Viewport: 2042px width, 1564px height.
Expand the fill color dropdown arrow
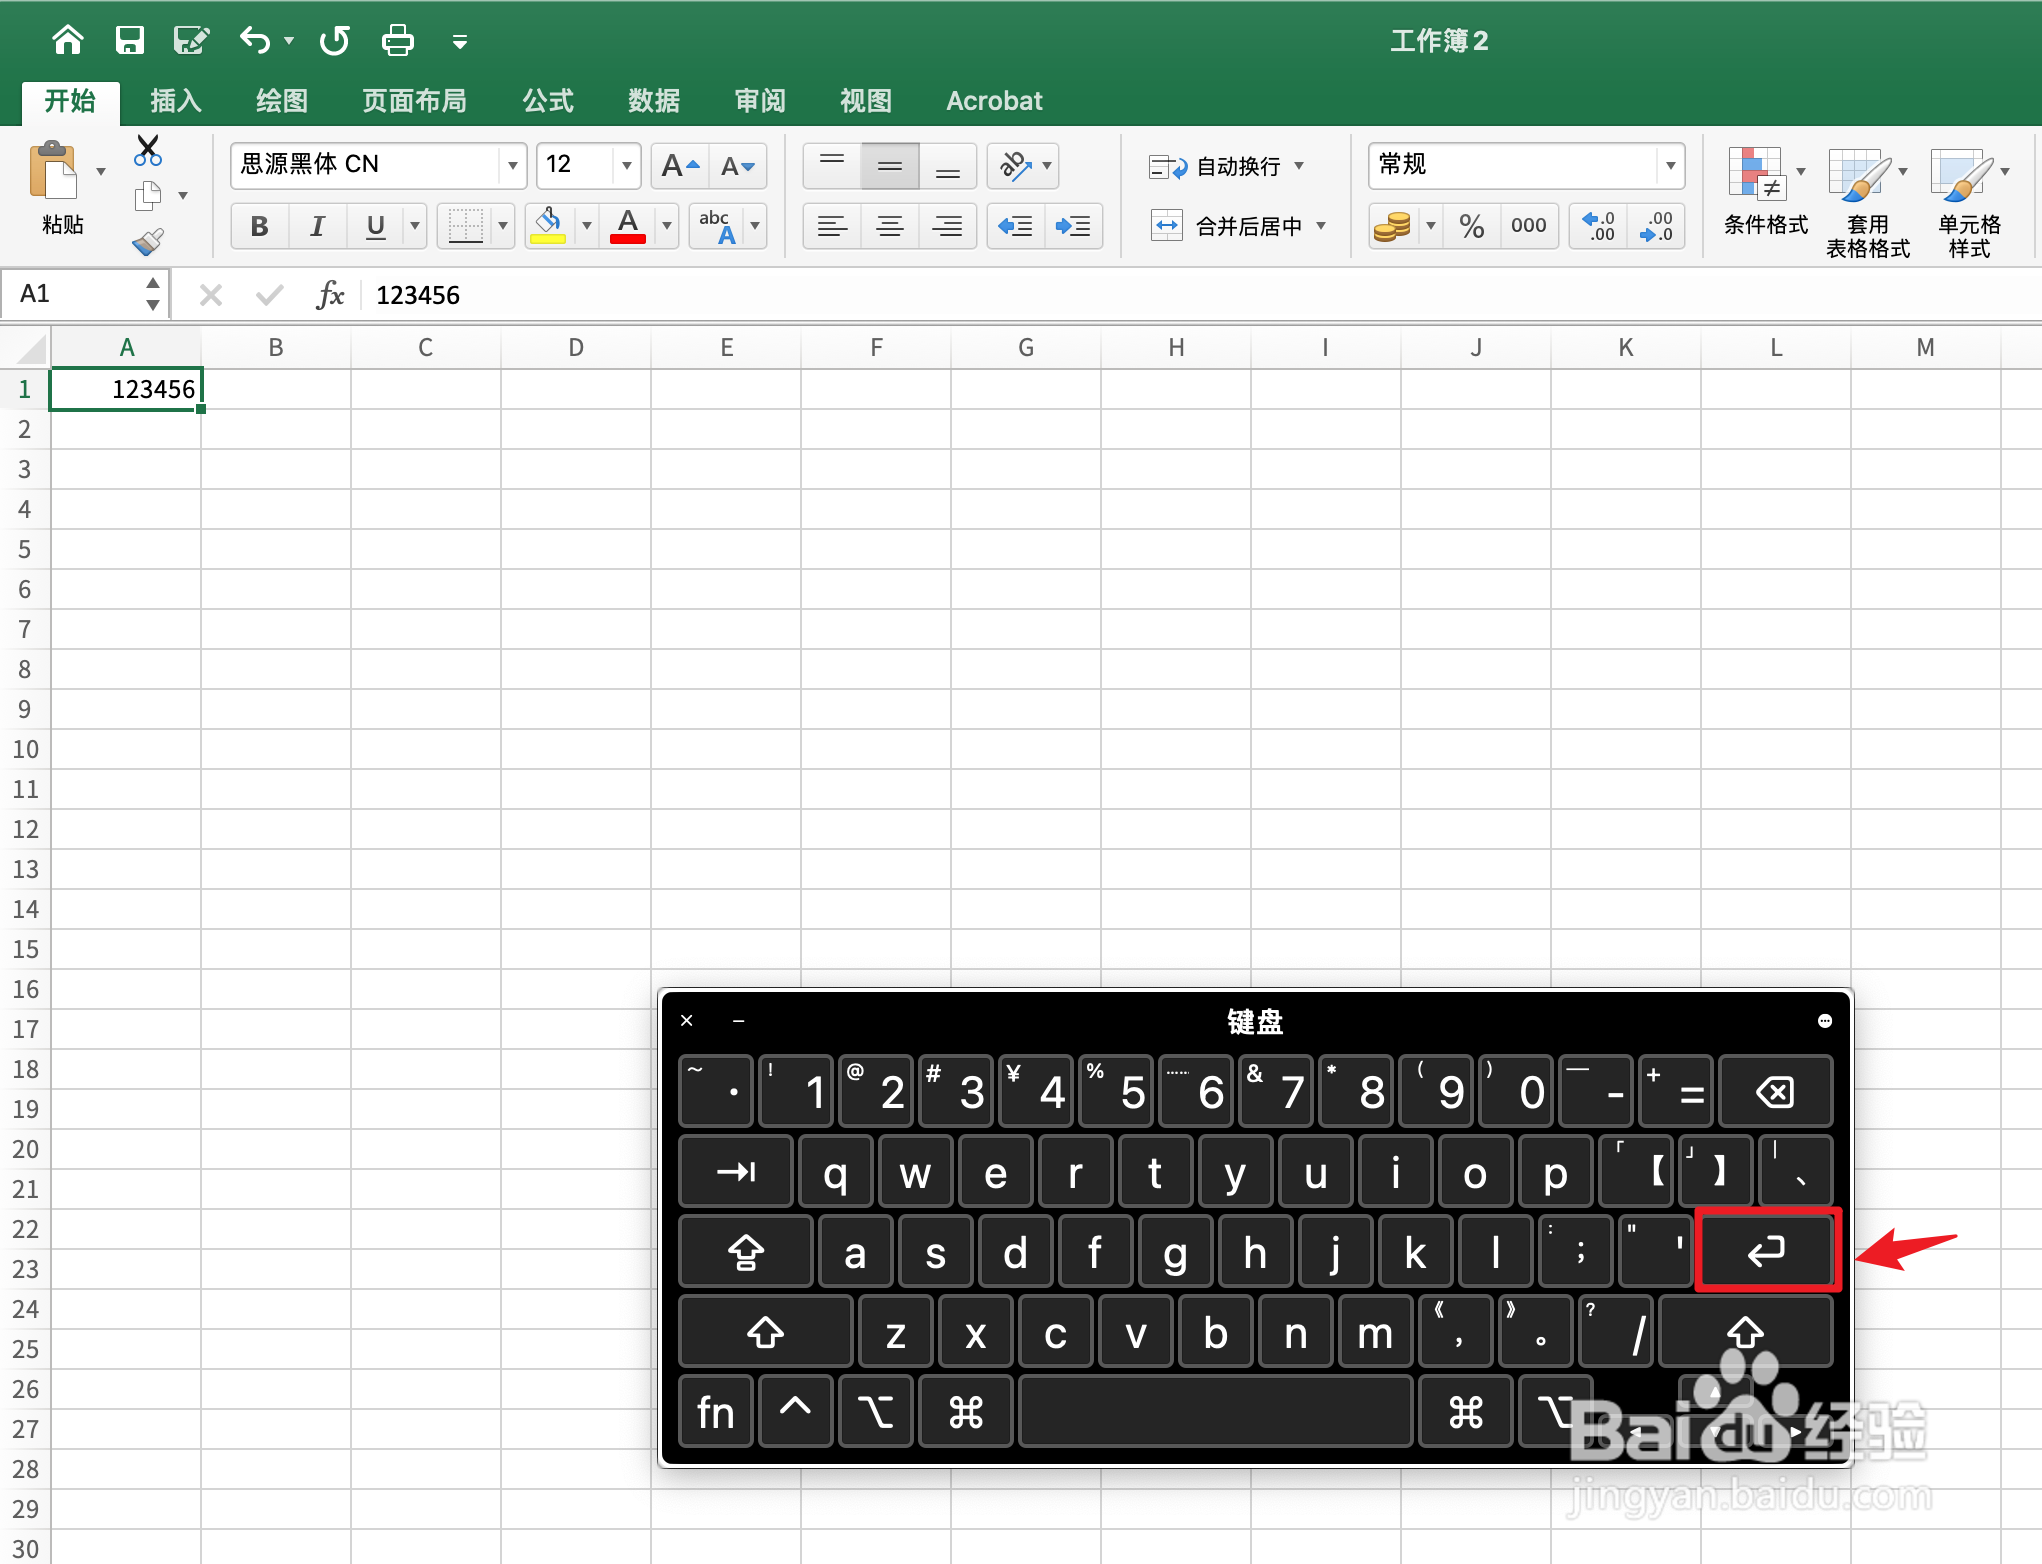(587, 226)
